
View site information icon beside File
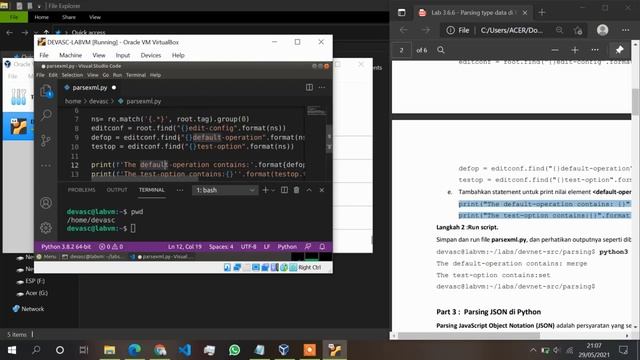(x=450, y=30)
